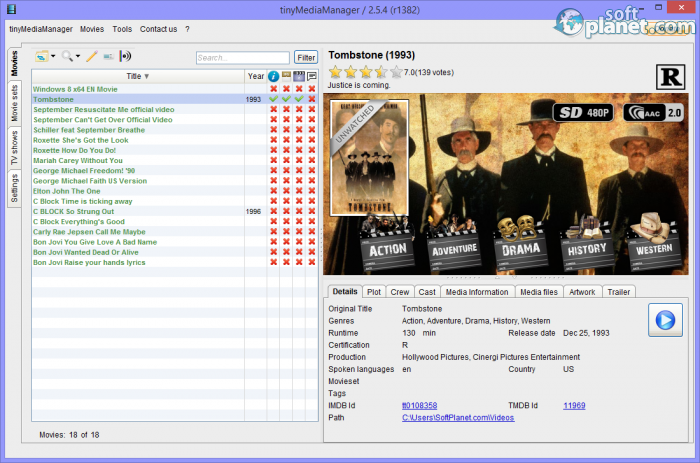Open the Artwork tab
Screen dimensions: 700x463
point(582,292)
